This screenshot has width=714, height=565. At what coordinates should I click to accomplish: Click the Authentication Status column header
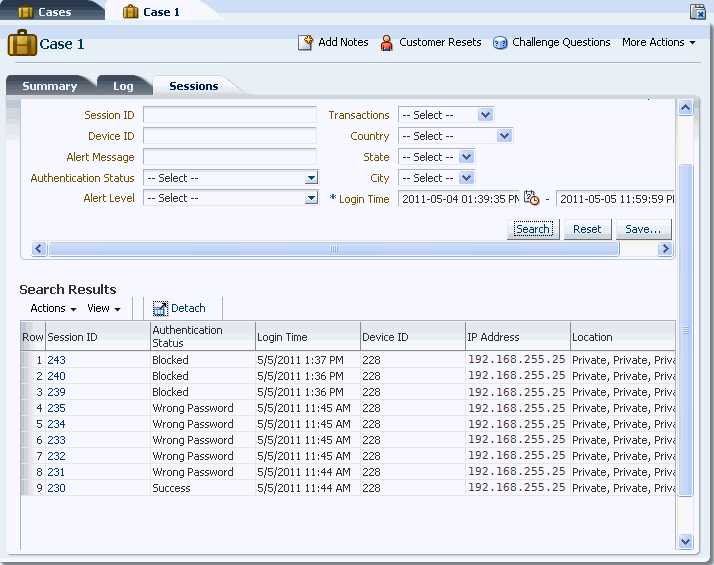click(x=203, y=336)
